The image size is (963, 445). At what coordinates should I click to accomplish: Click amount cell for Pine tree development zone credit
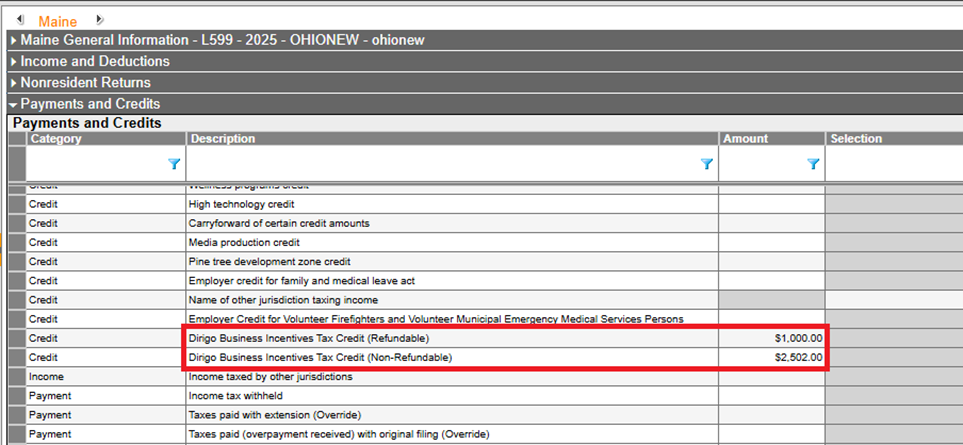(771, 261)
